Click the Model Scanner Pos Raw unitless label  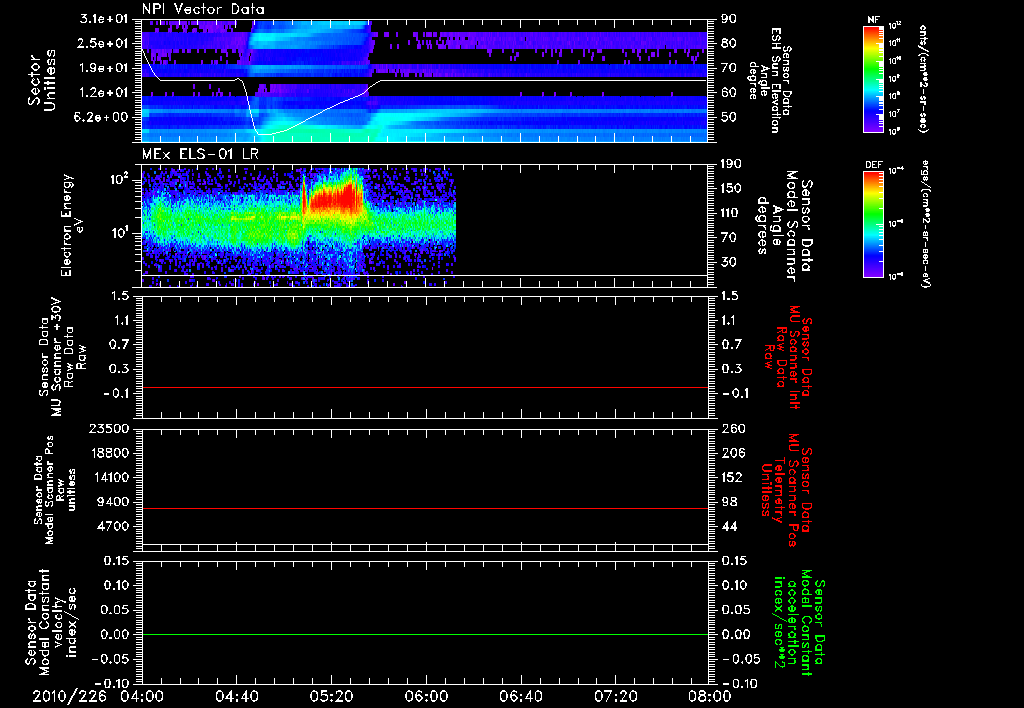point(55,490)
